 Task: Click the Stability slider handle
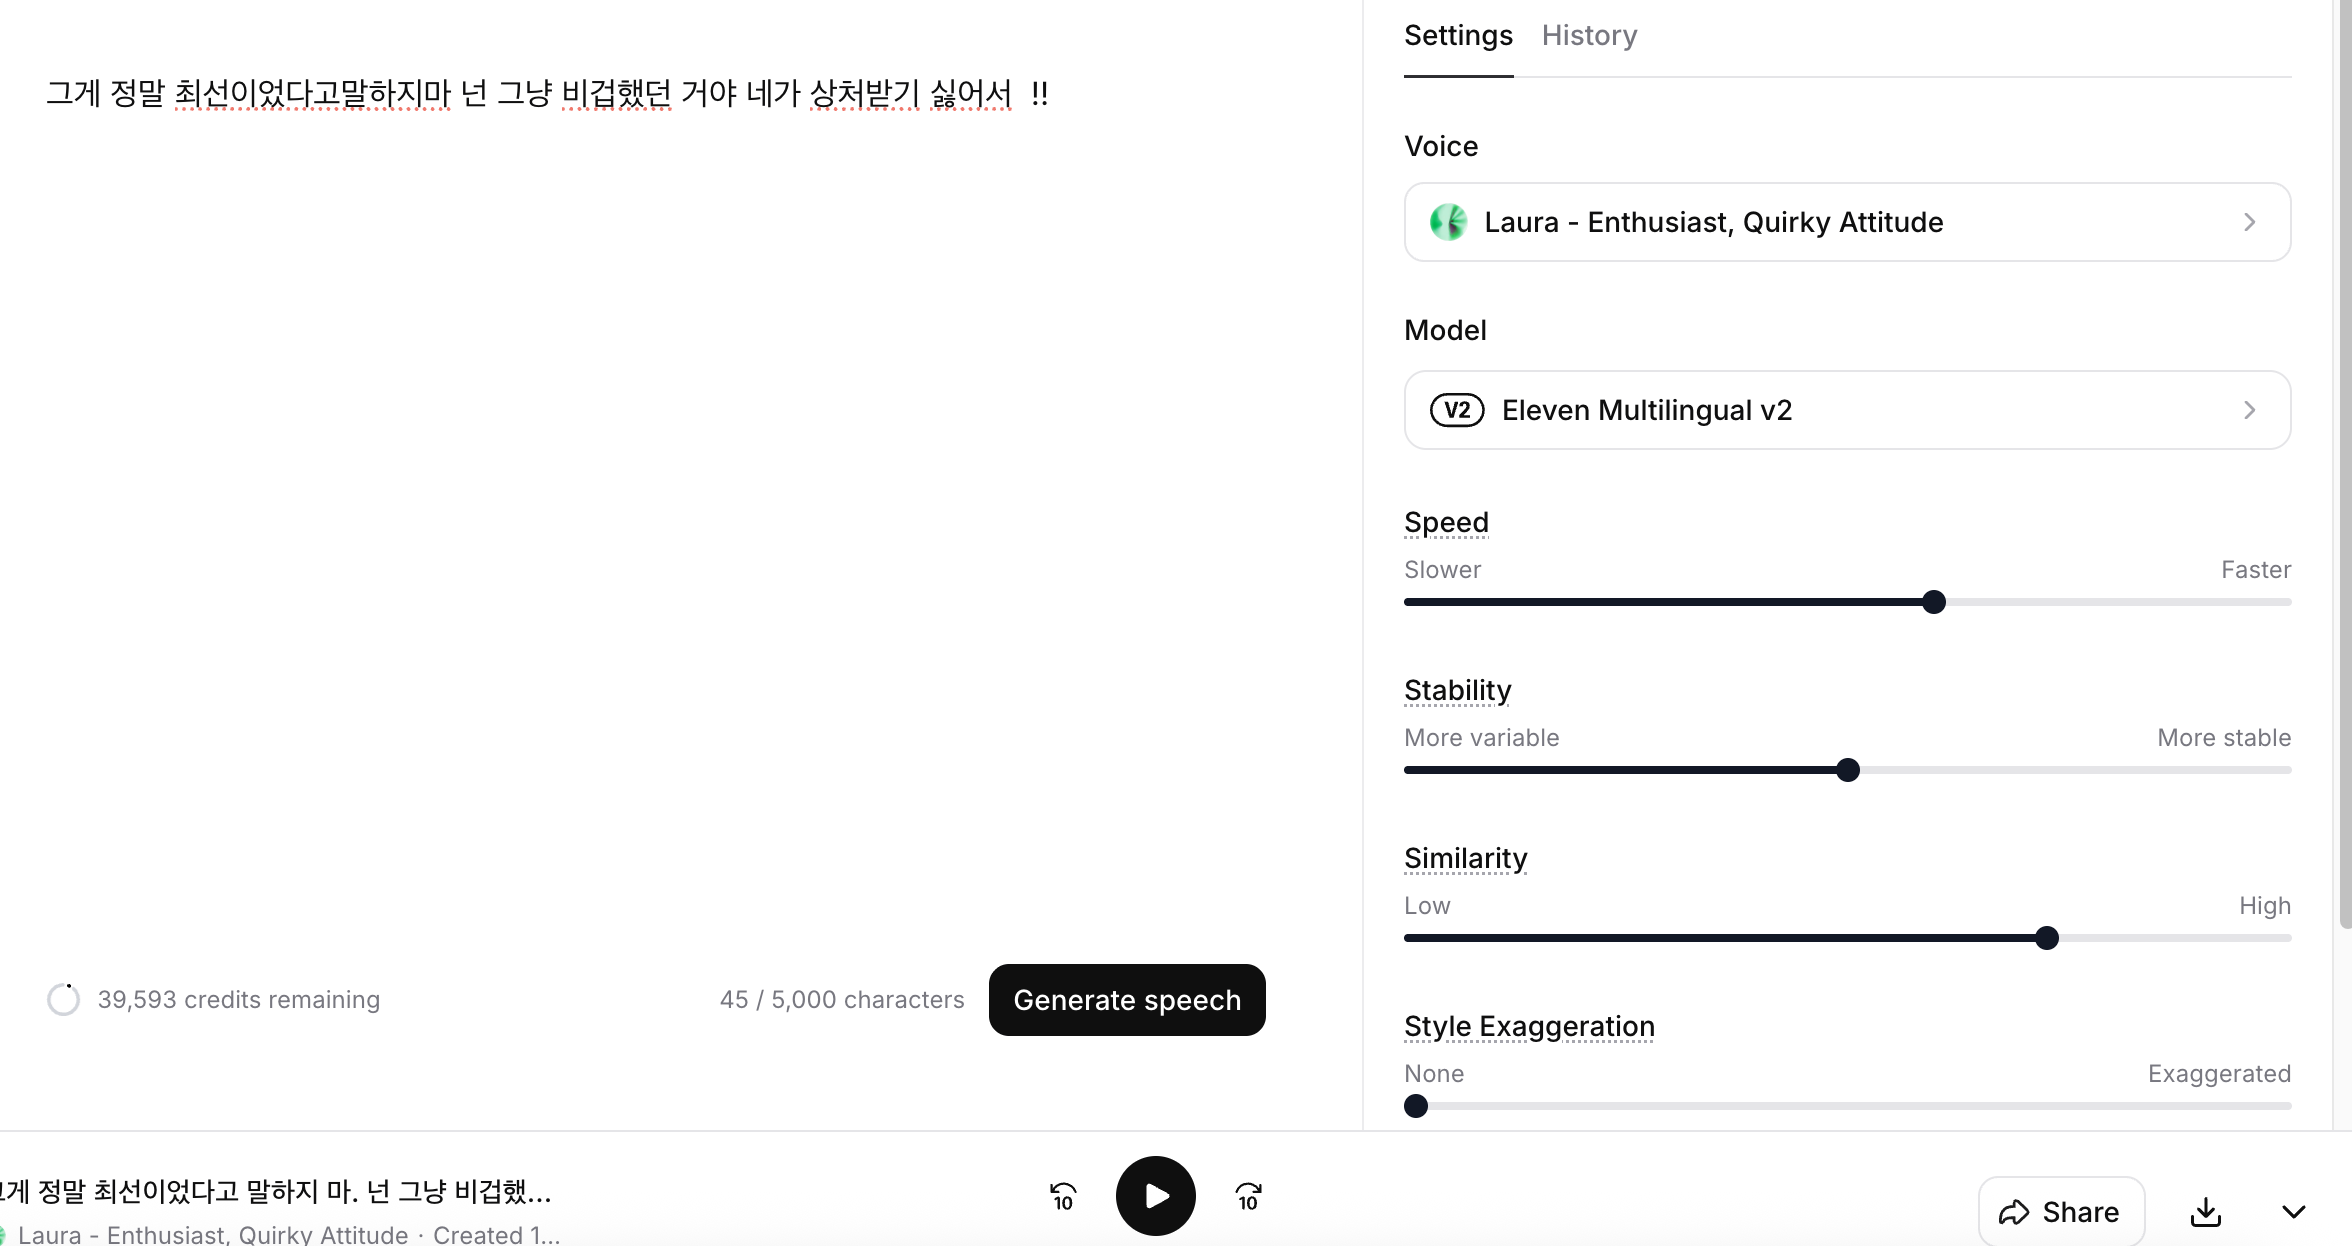tap(1848, 770)
